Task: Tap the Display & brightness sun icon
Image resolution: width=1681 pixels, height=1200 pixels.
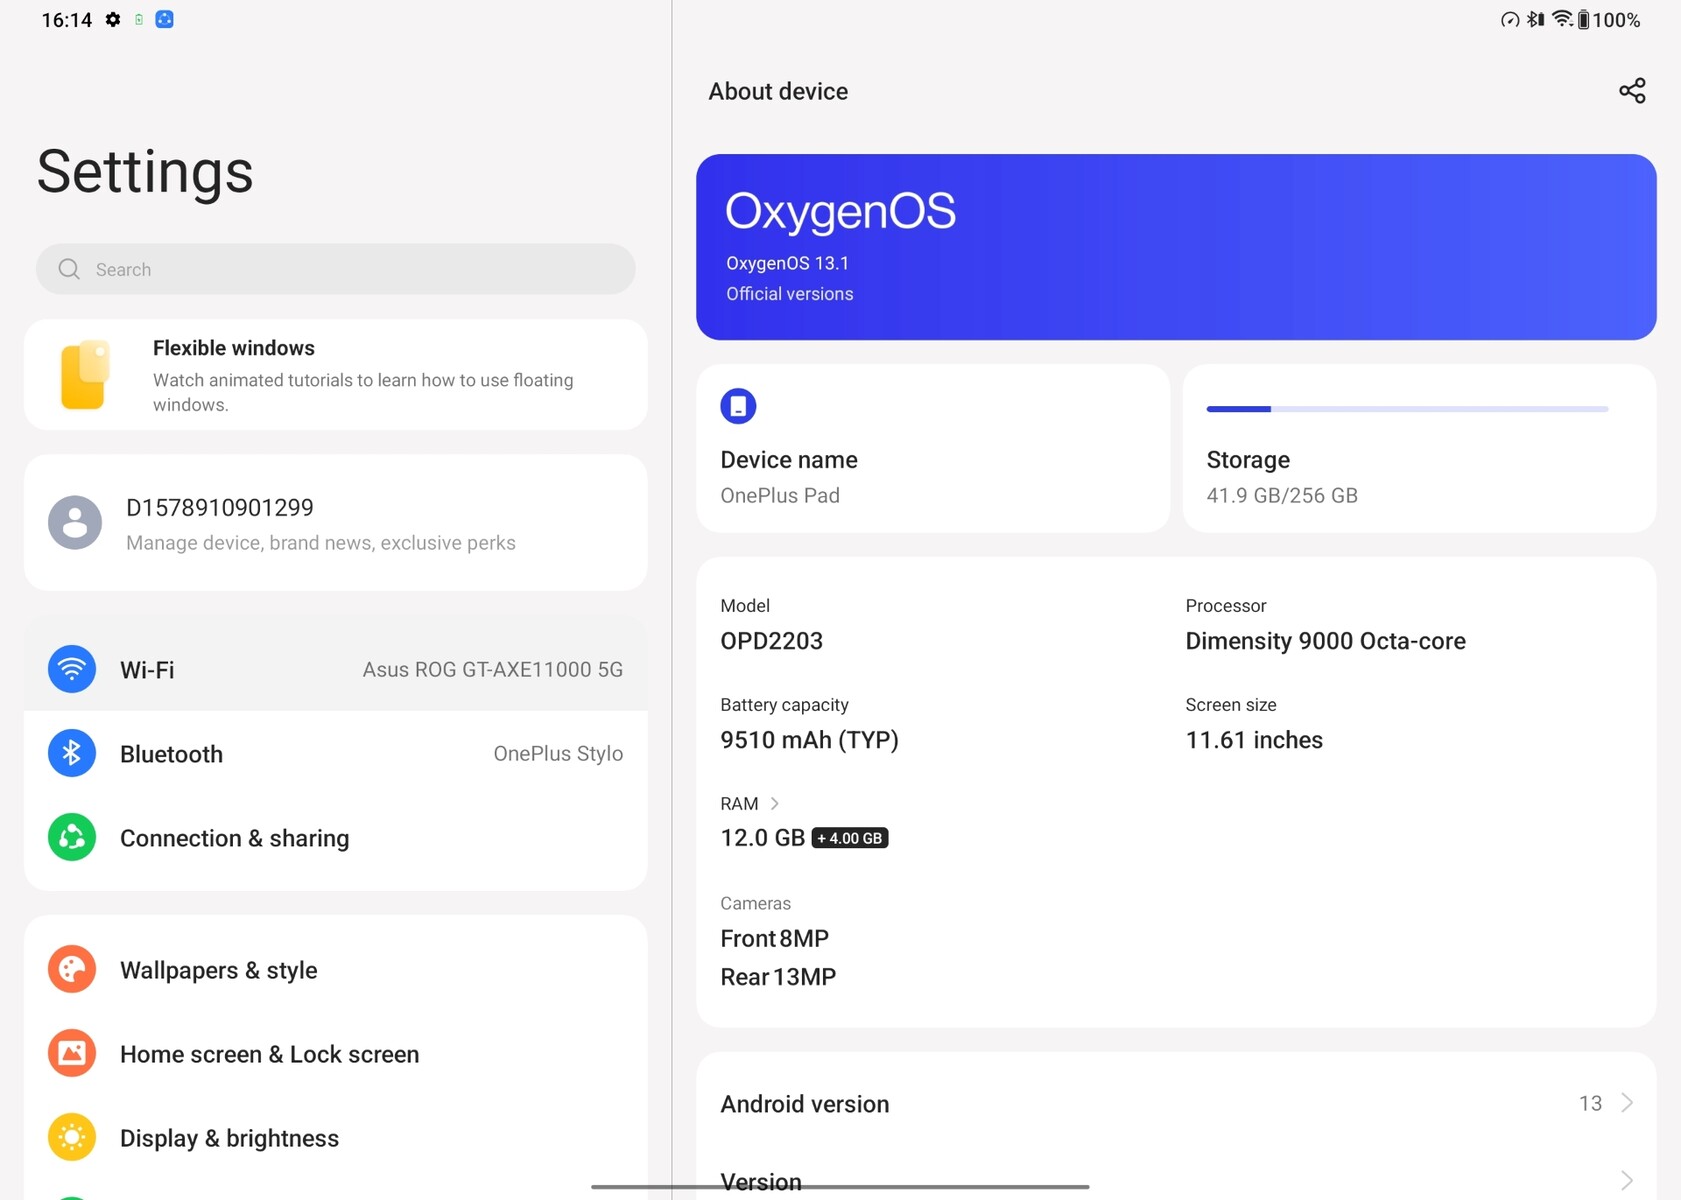Action: coord(72,1137)
